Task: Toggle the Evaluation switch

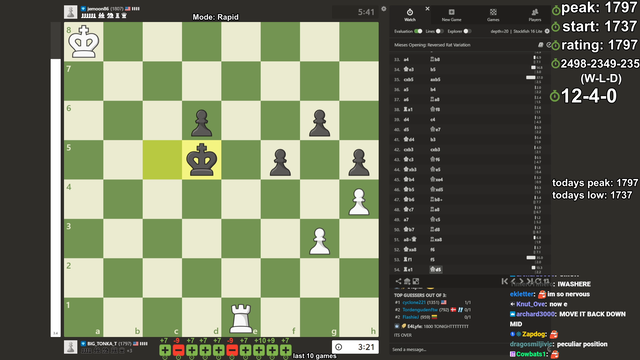Action: (x=418, y=31)
